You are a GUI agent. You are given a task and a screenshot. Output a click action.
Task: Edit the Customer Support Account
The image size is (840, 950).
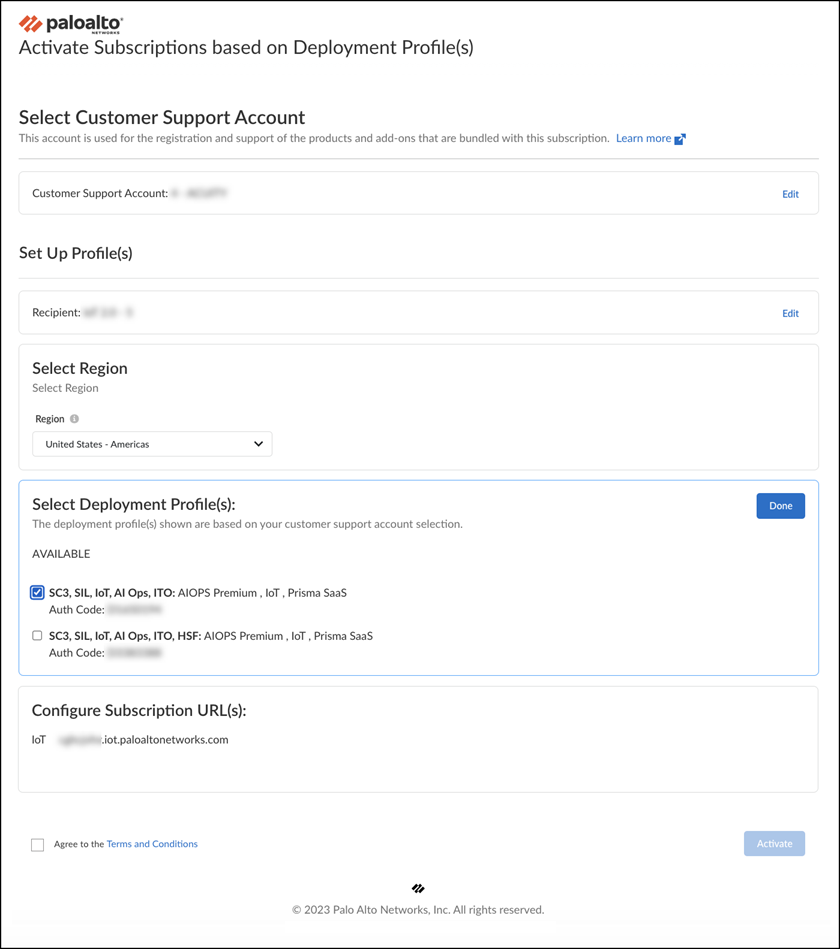[x=790, y=194]
